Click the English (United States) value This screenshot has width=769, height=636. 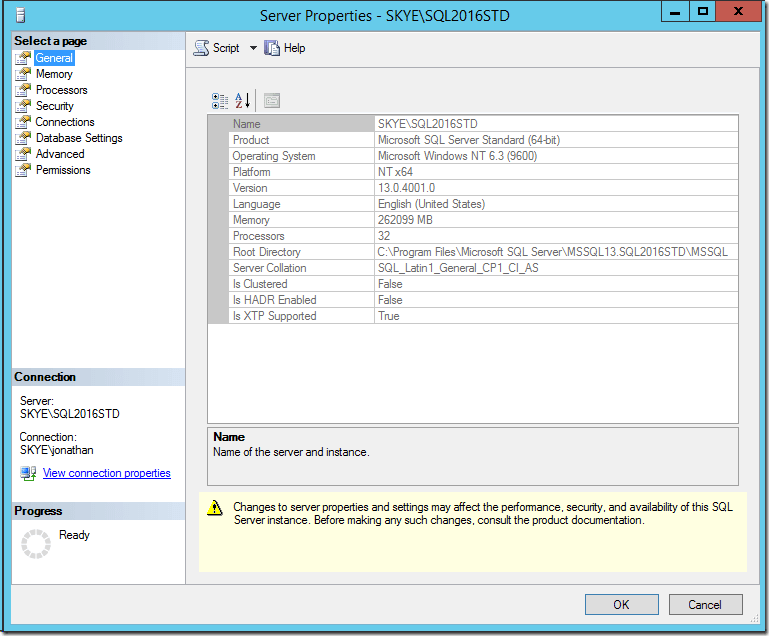(431, 204)
